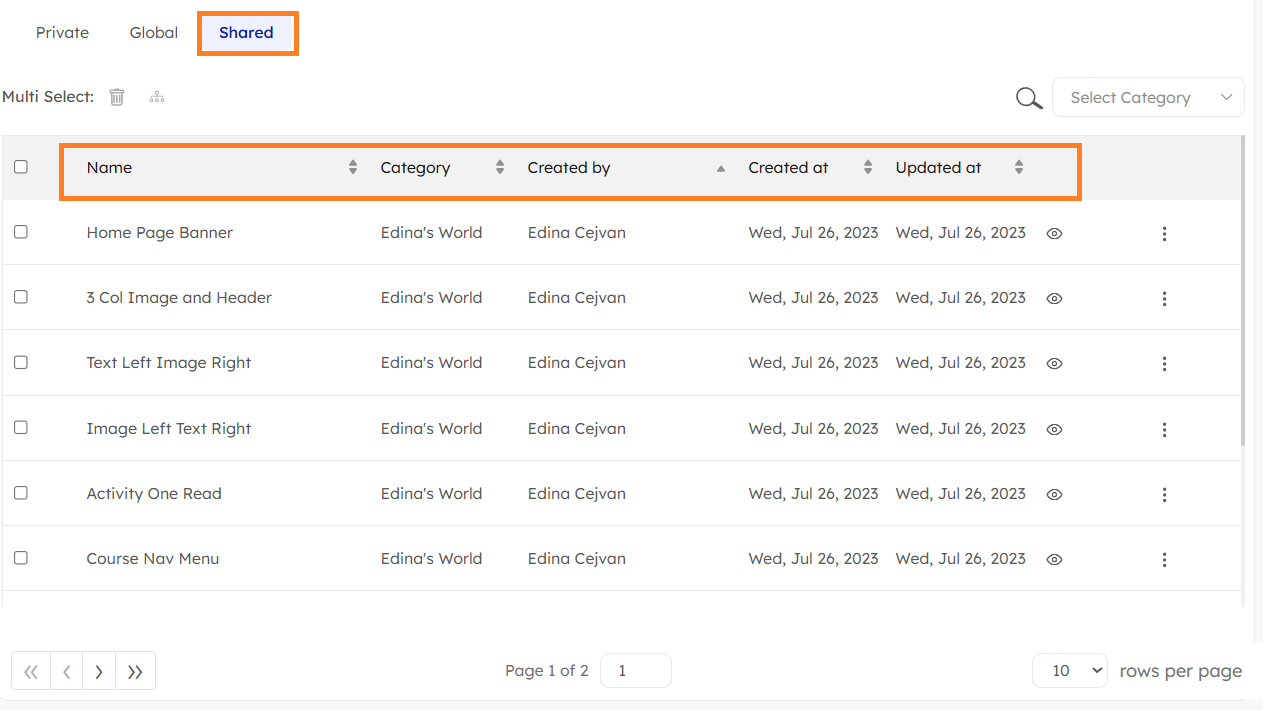This screenshot has height=711, width=1267.
Task: Open three-dot menu for Text Left Image Right
Action: [1164, 364]
